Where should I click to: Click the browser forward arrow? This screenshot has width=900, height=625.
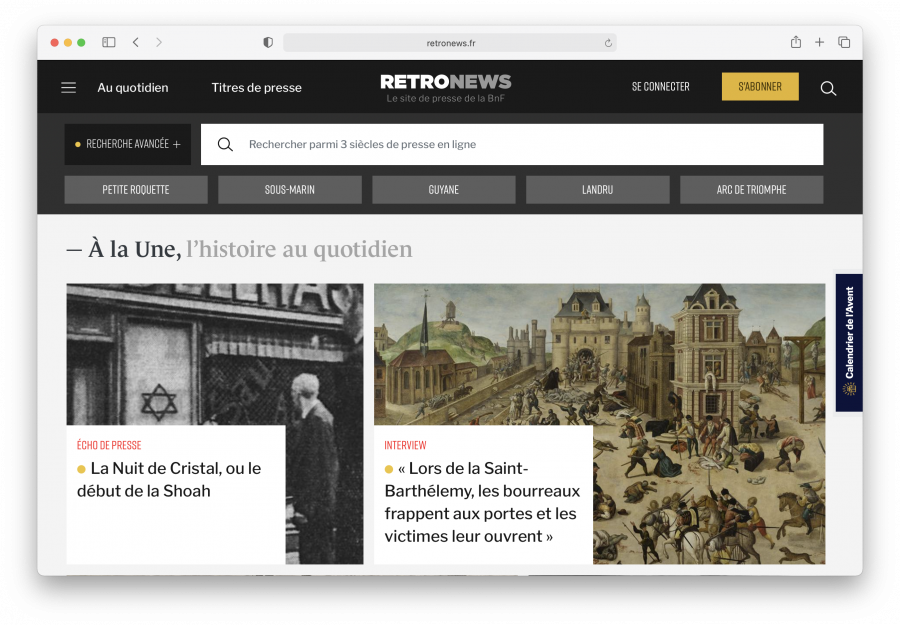coord(159,42)
